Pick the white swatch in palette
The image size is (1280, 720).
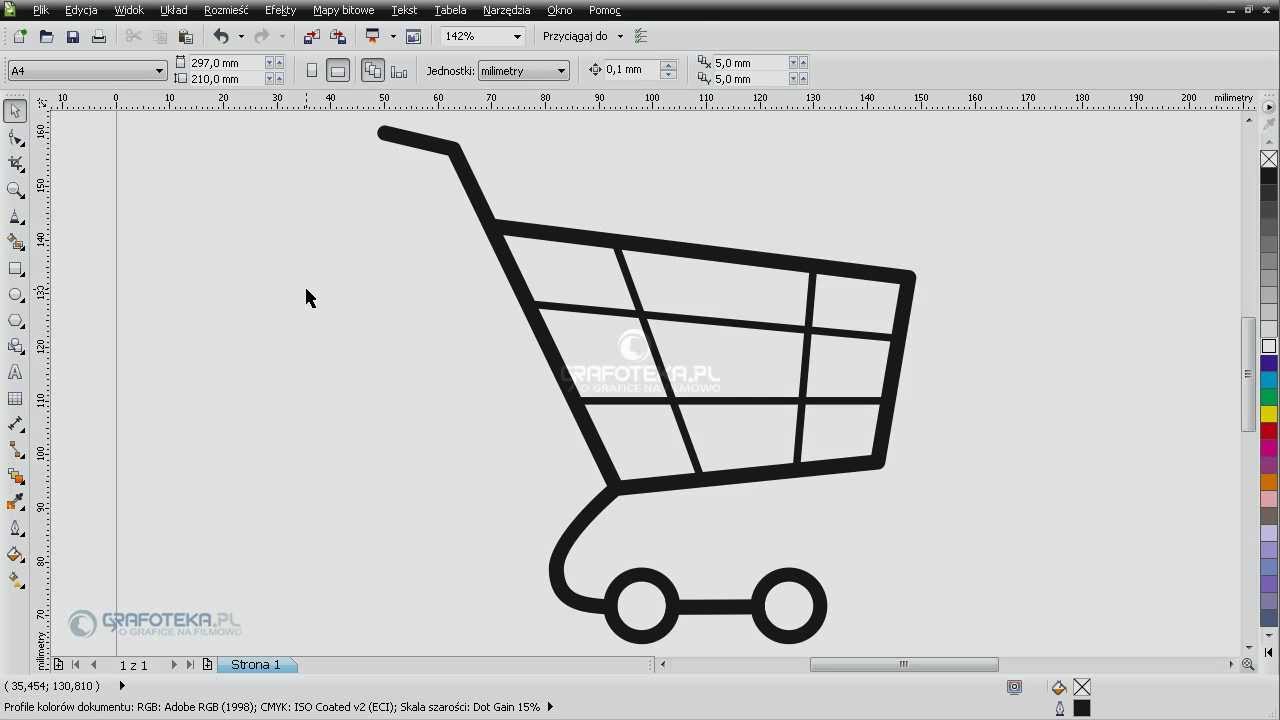click(x=1269, y=346)
